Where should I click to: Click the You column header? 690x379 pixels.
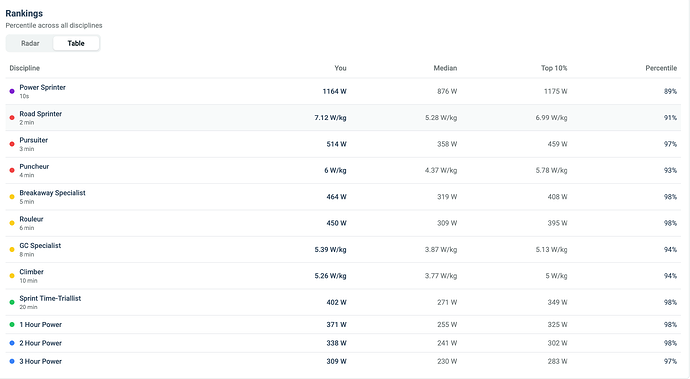coord(340,68)
